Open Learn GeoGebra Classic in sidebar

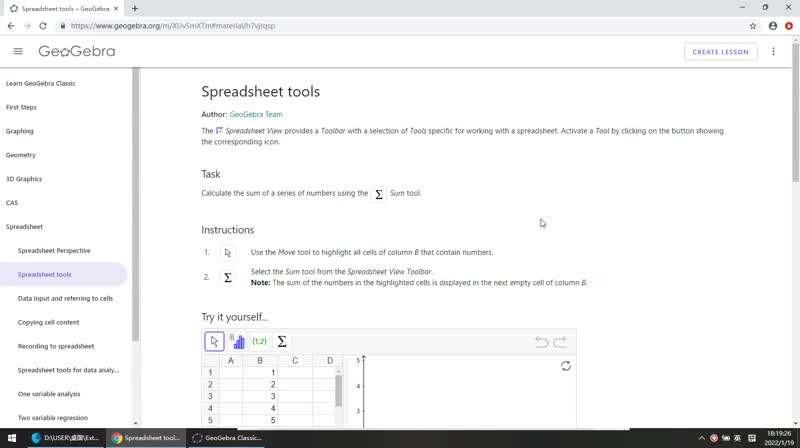click(x=40, y=83)
